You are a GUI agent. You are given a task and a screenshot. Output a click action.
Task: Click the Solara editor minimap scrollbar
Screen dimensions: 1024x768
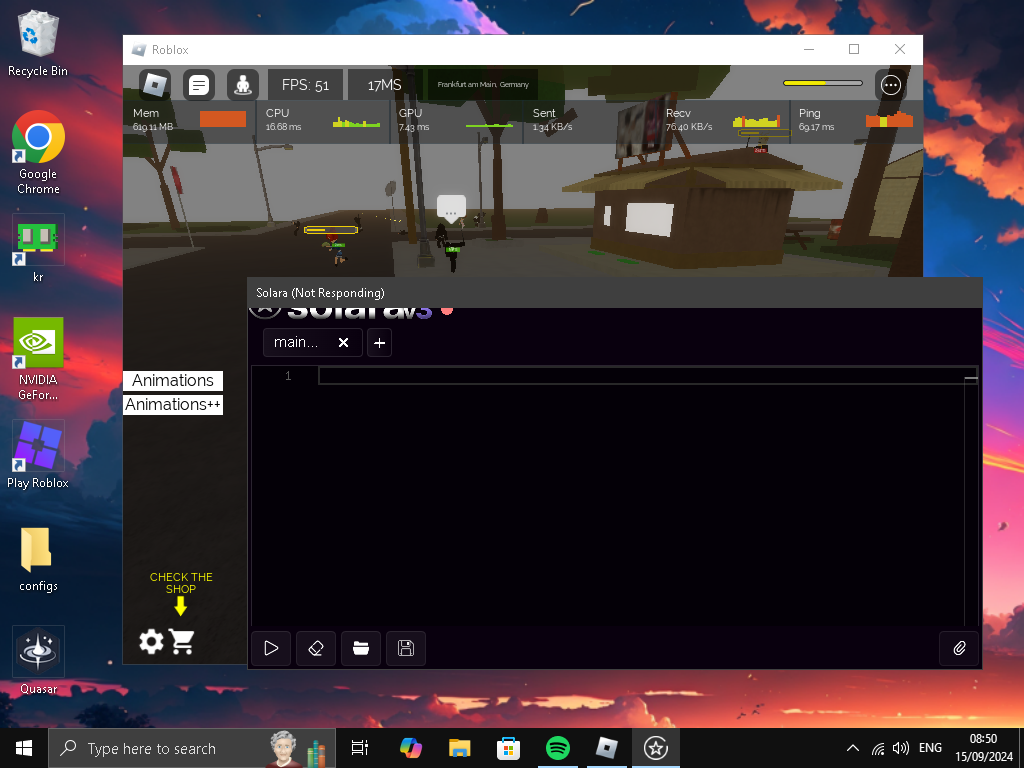pos(970,496)
